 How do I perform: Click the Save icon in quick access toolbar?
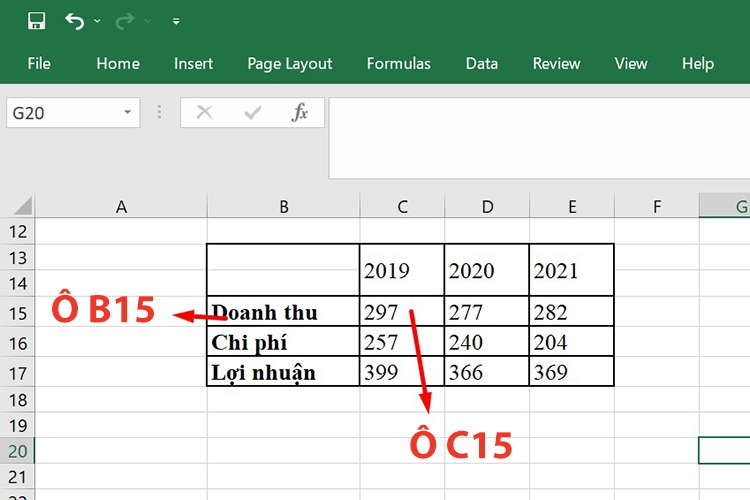(36, 21)
